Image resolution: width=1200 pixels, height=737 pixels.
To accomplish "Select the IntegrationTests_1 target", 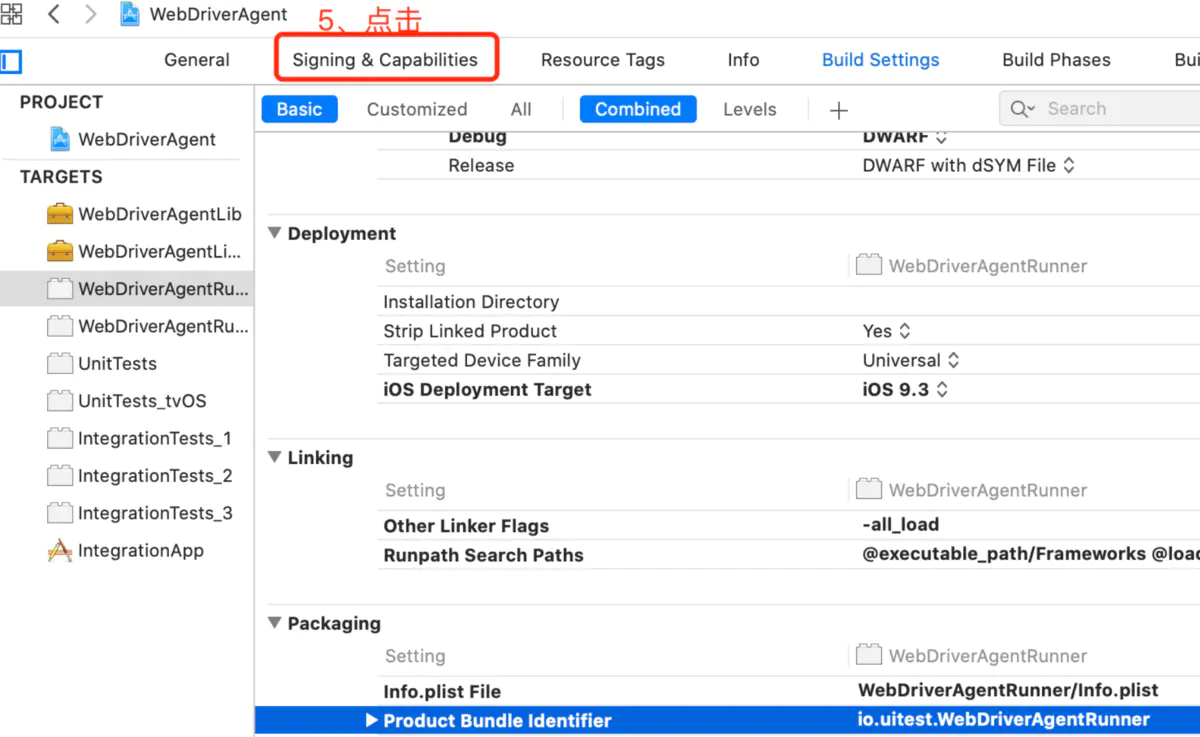I will [155, 438].
